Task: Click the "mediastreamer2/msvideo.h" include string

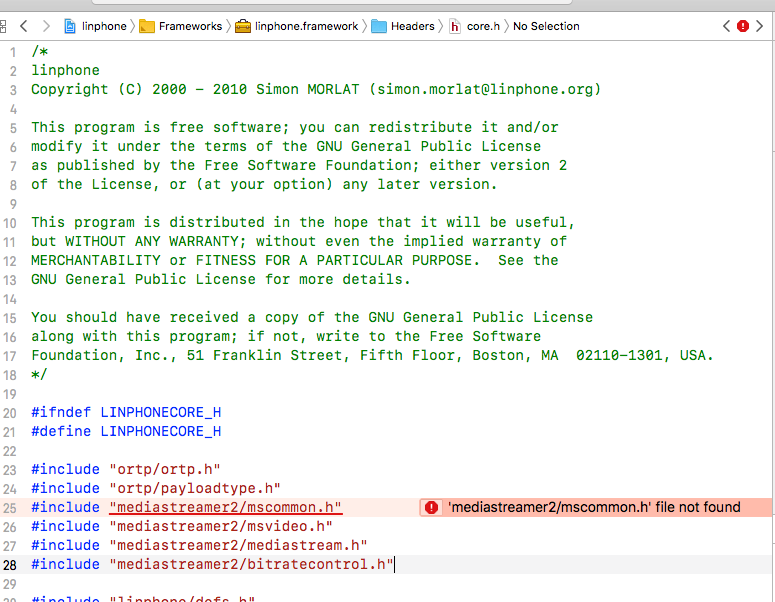Action: click(221, 526)
